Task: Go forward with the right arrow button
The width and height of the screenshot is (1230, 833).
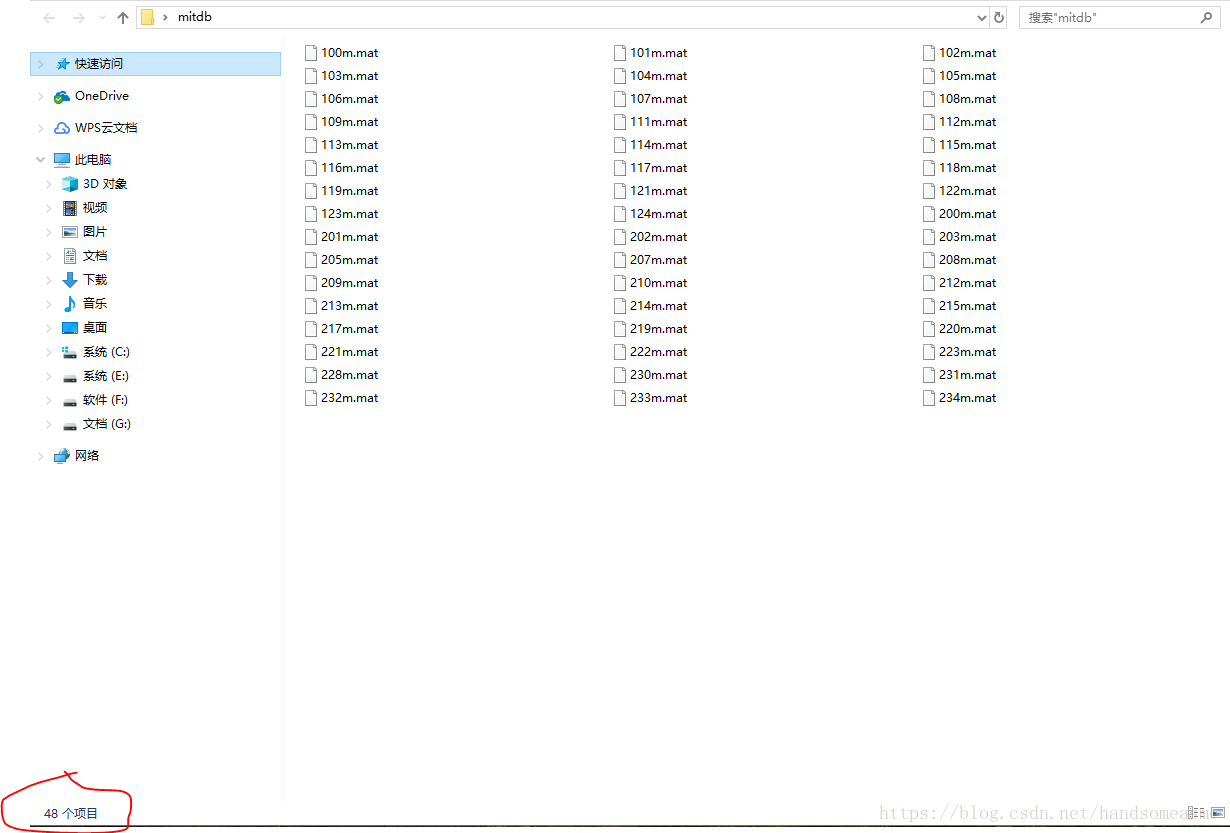Action: [x=79, y=18]
